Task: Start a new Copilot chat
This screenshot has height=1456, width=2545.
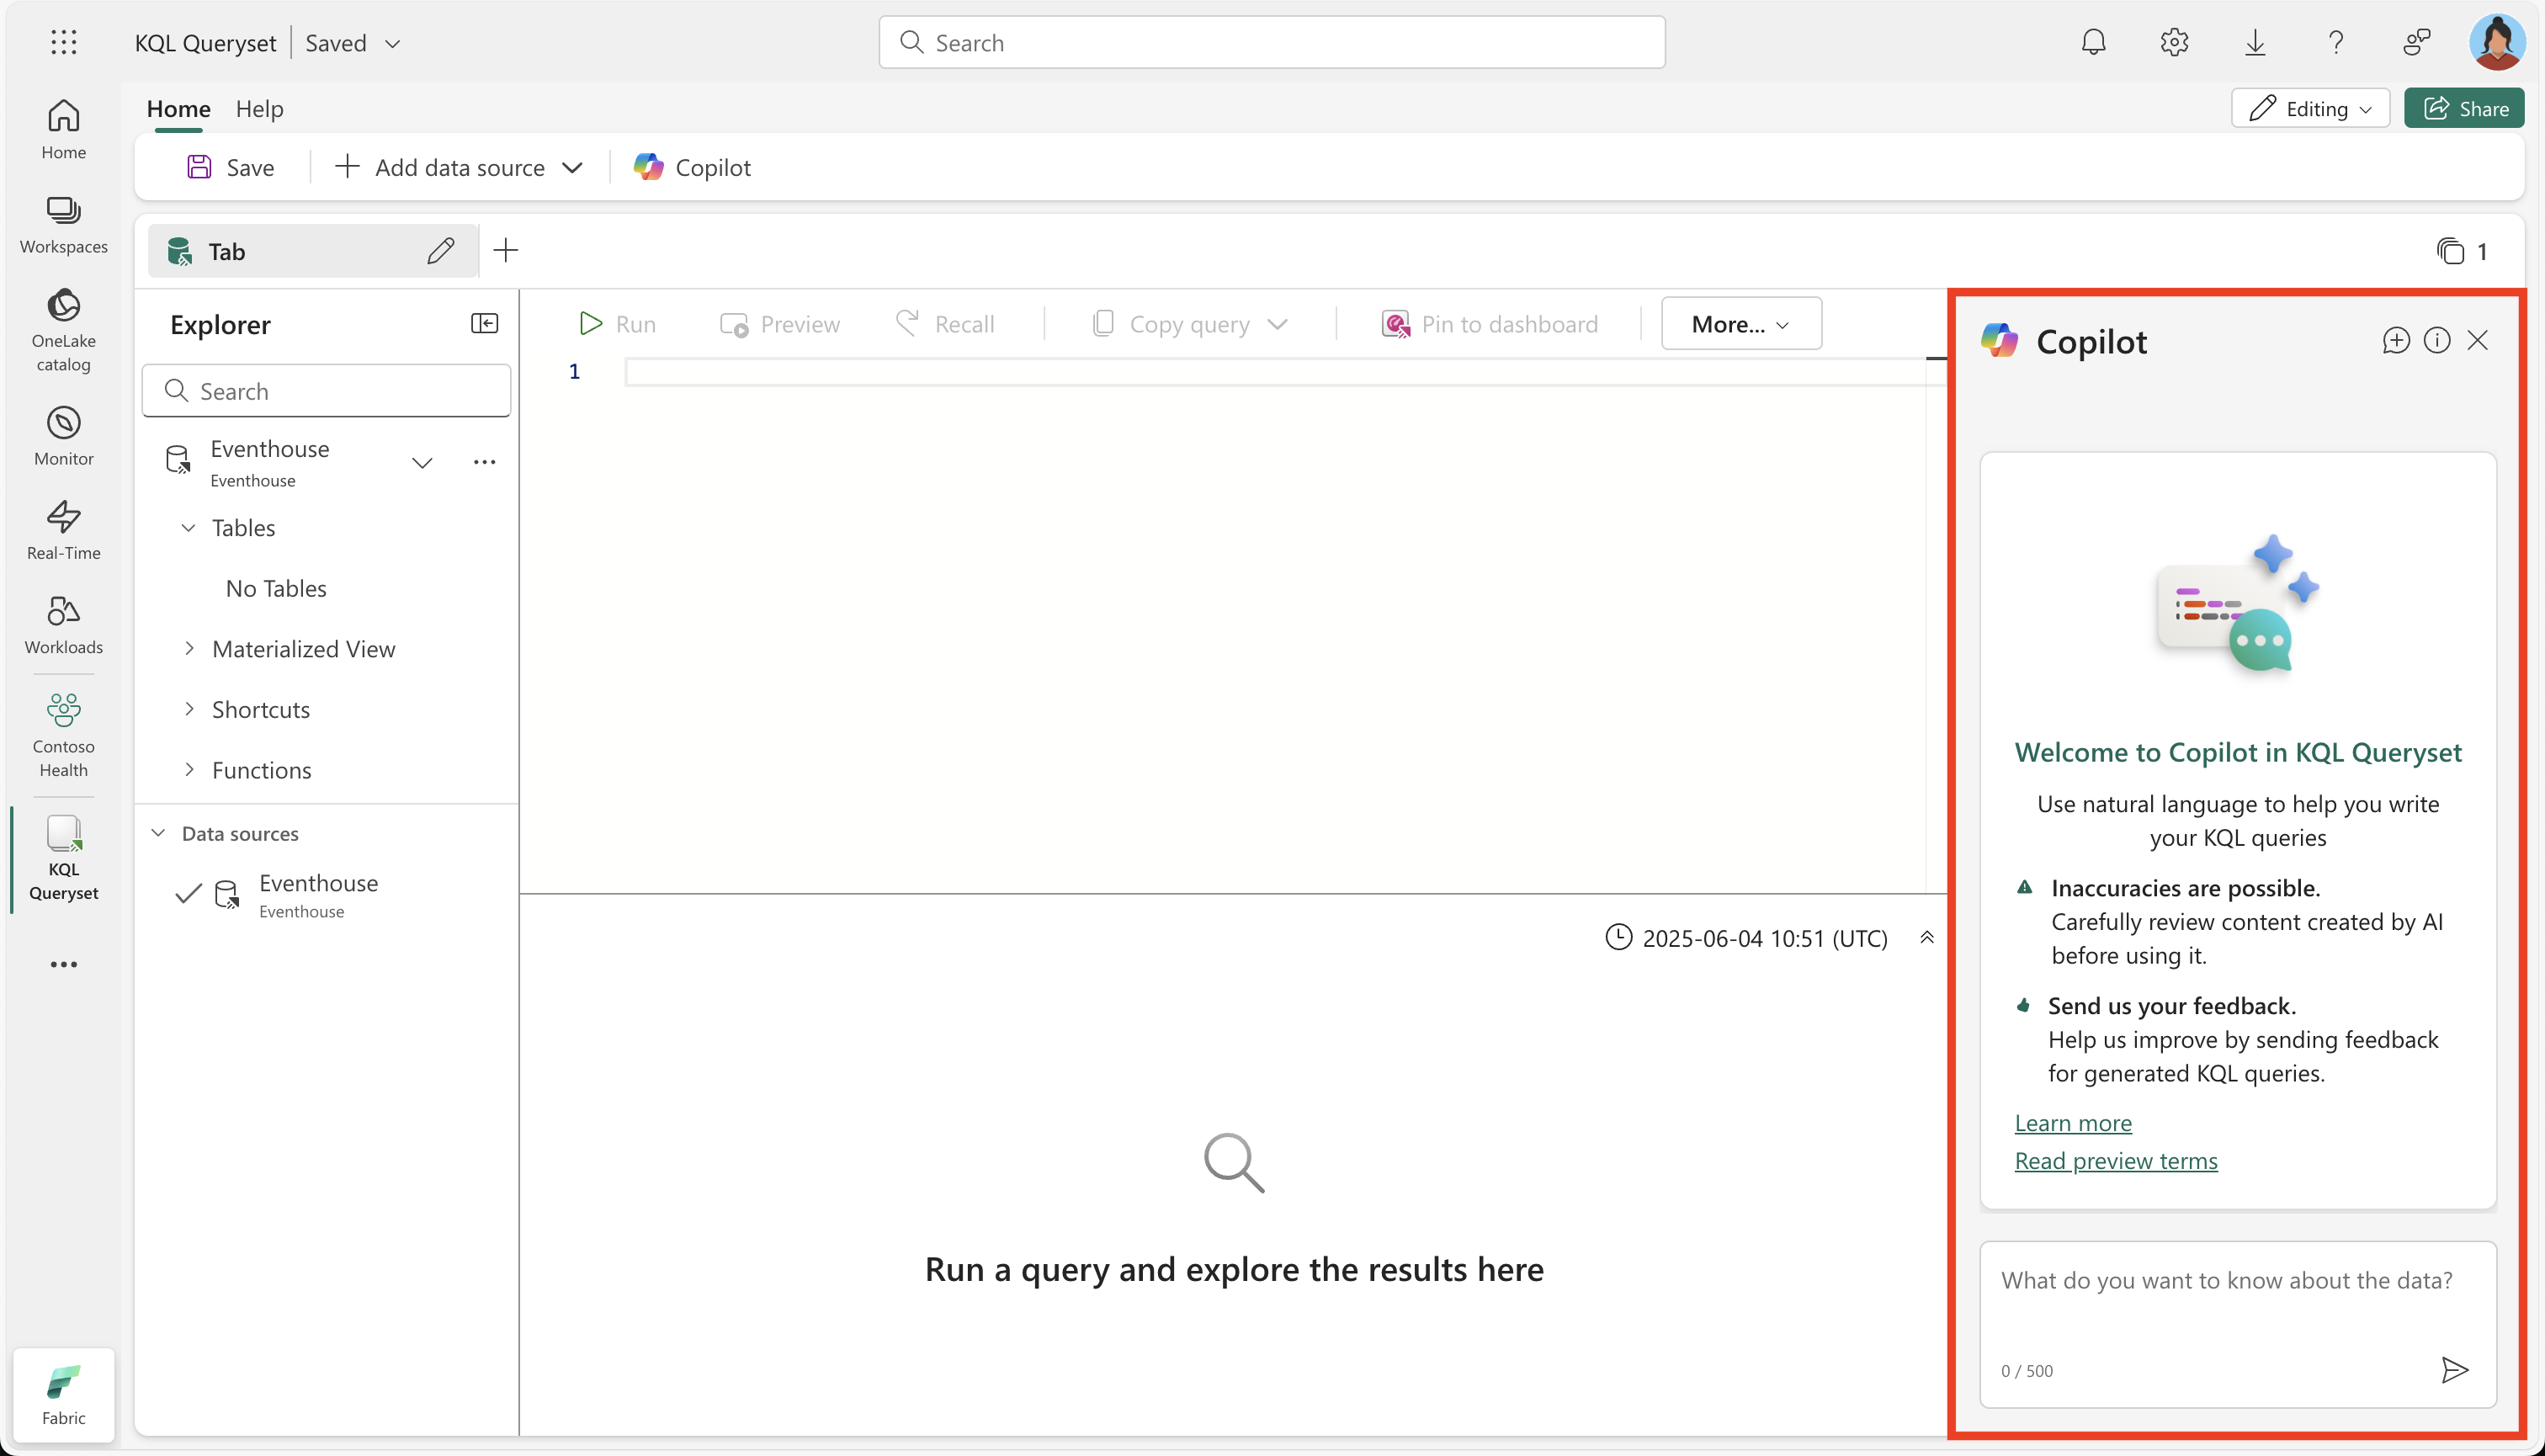Action: pyautogui.click(x=2396, y=340)
